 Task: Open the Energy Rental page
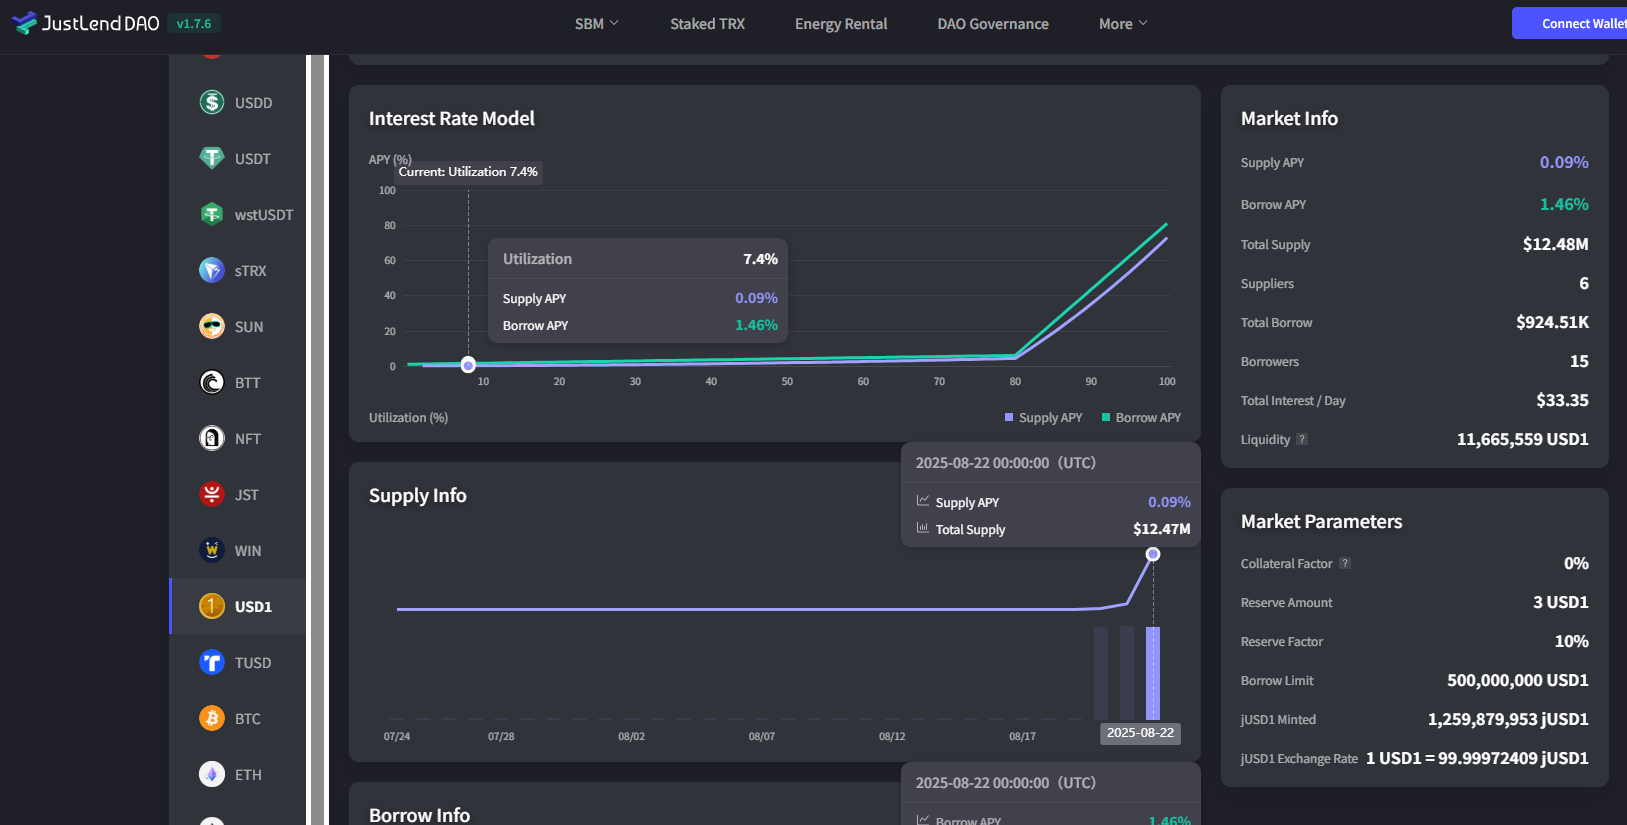pos(840,23)
